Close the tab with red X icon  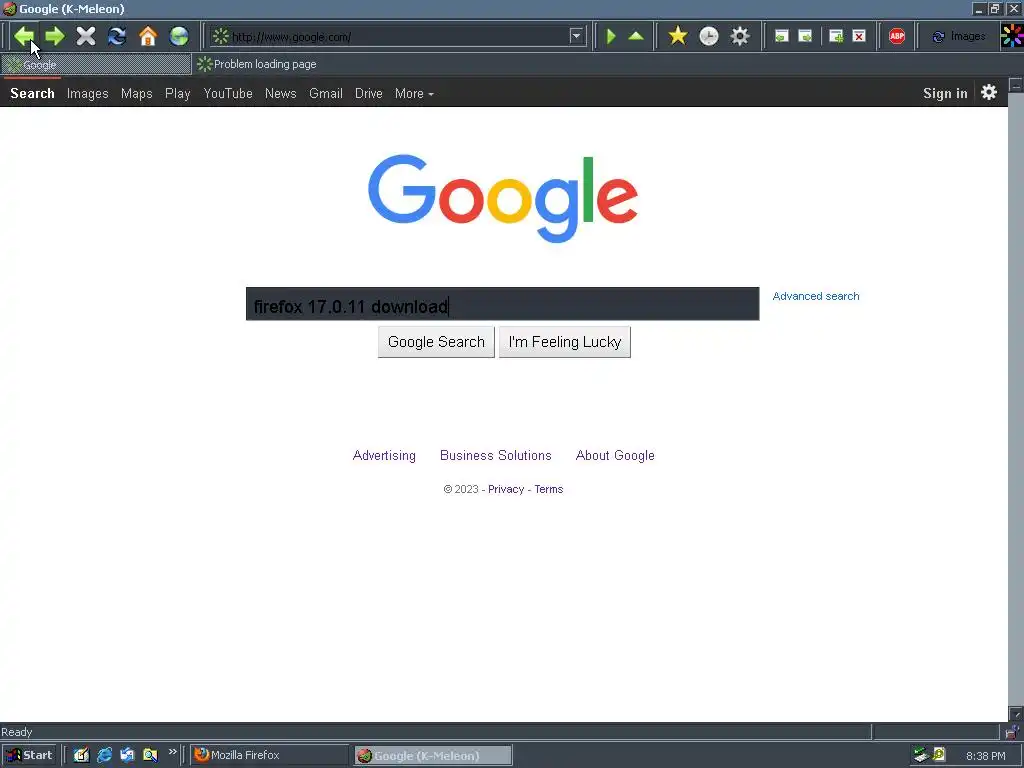point(859,36)
